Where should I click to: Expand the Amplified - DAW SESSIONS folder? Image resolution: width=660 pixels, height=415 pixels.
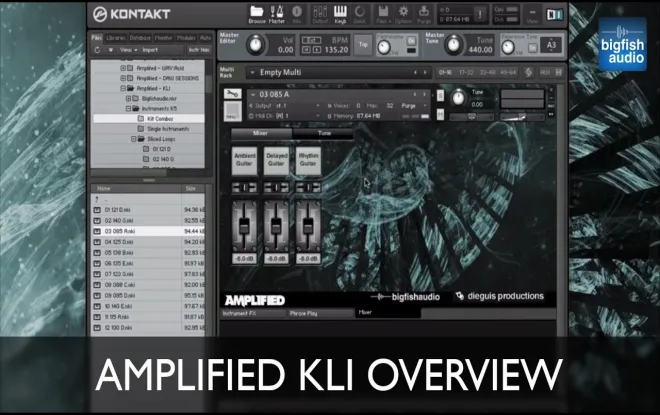click(123, 78)
